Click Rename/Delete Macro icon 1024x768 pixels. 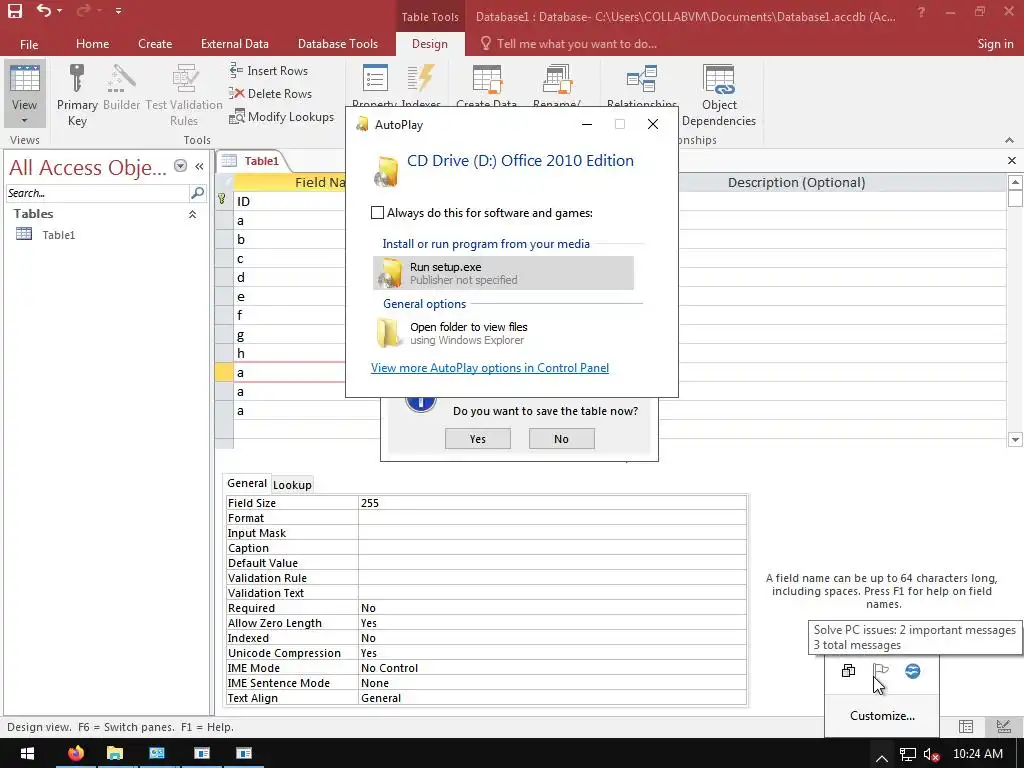point(557,78)
